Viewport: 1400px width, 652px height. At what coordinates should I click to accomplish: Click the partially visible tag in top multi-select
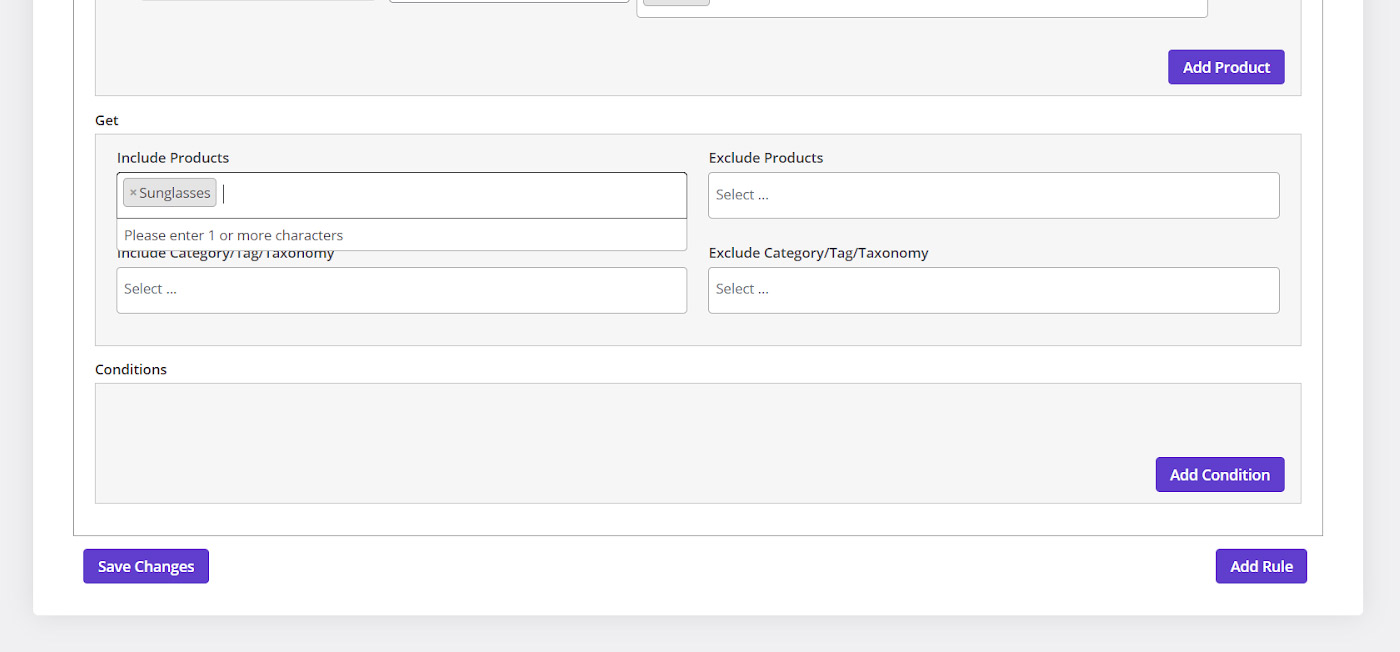[x=676, y=3]
